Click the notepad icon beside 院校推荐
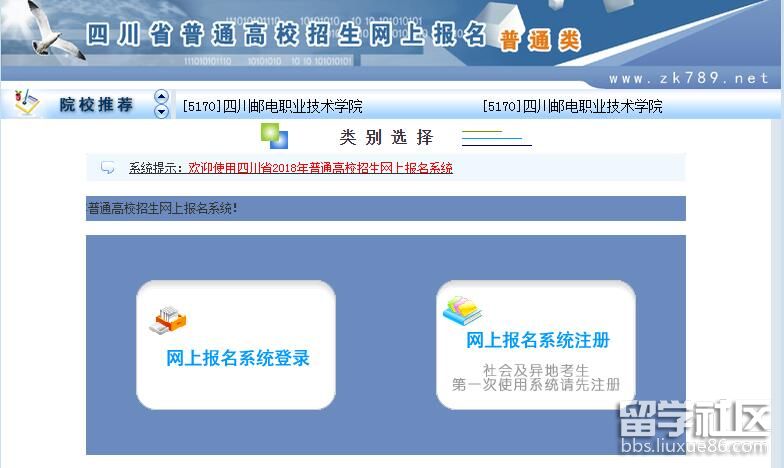 pos(27,103)
